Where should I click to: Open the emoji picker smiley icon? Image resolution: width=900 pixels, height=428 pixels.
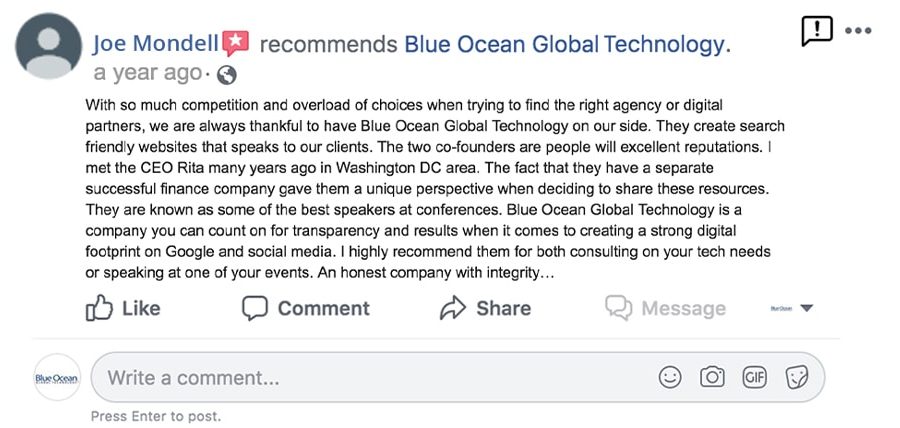[670, 378]
